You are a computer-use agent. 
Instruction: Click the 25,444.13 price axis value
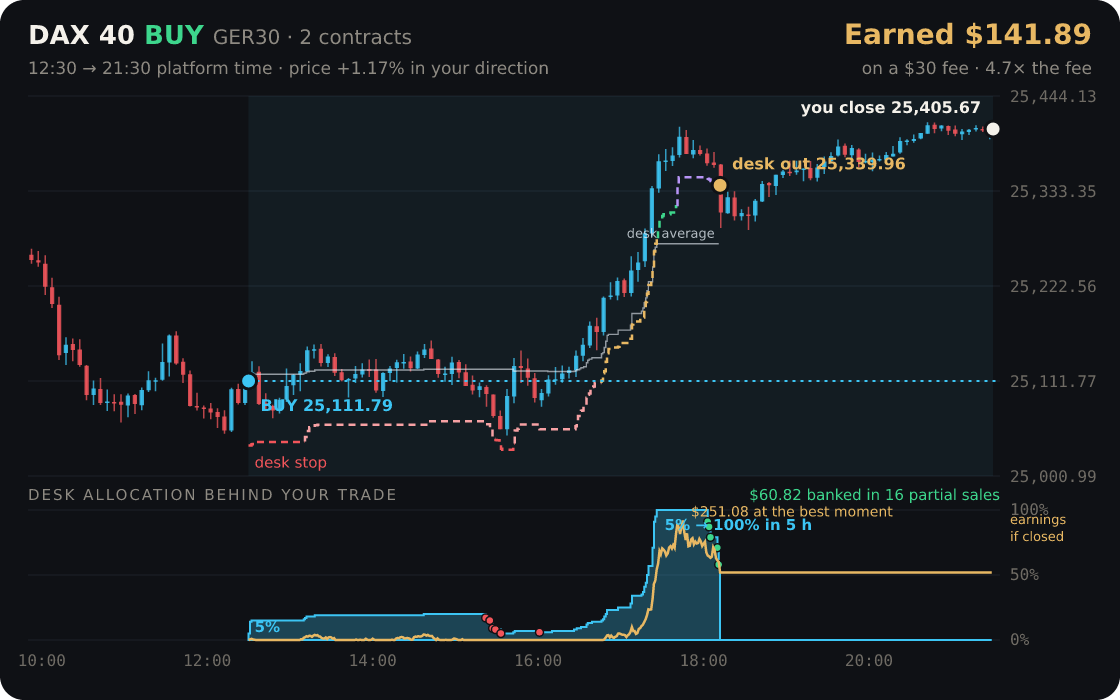point(1053,96)
